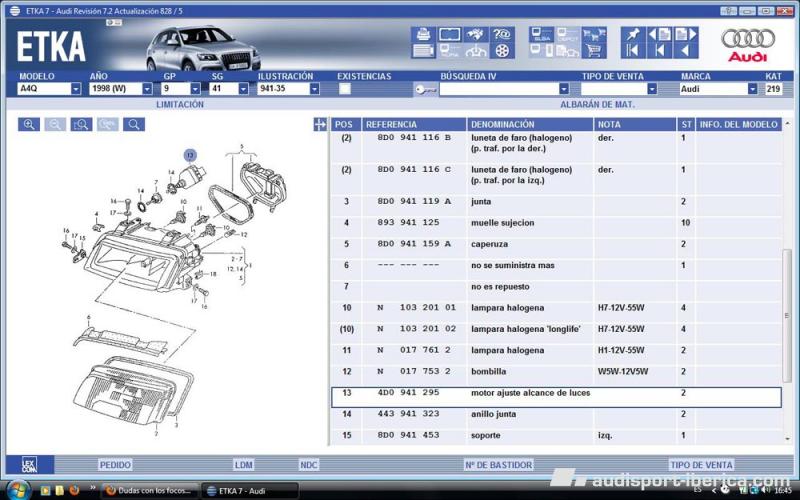Screen dimensions: 800x500
Task: Select the soporte izq. row
Action: (x=556, y=435)
